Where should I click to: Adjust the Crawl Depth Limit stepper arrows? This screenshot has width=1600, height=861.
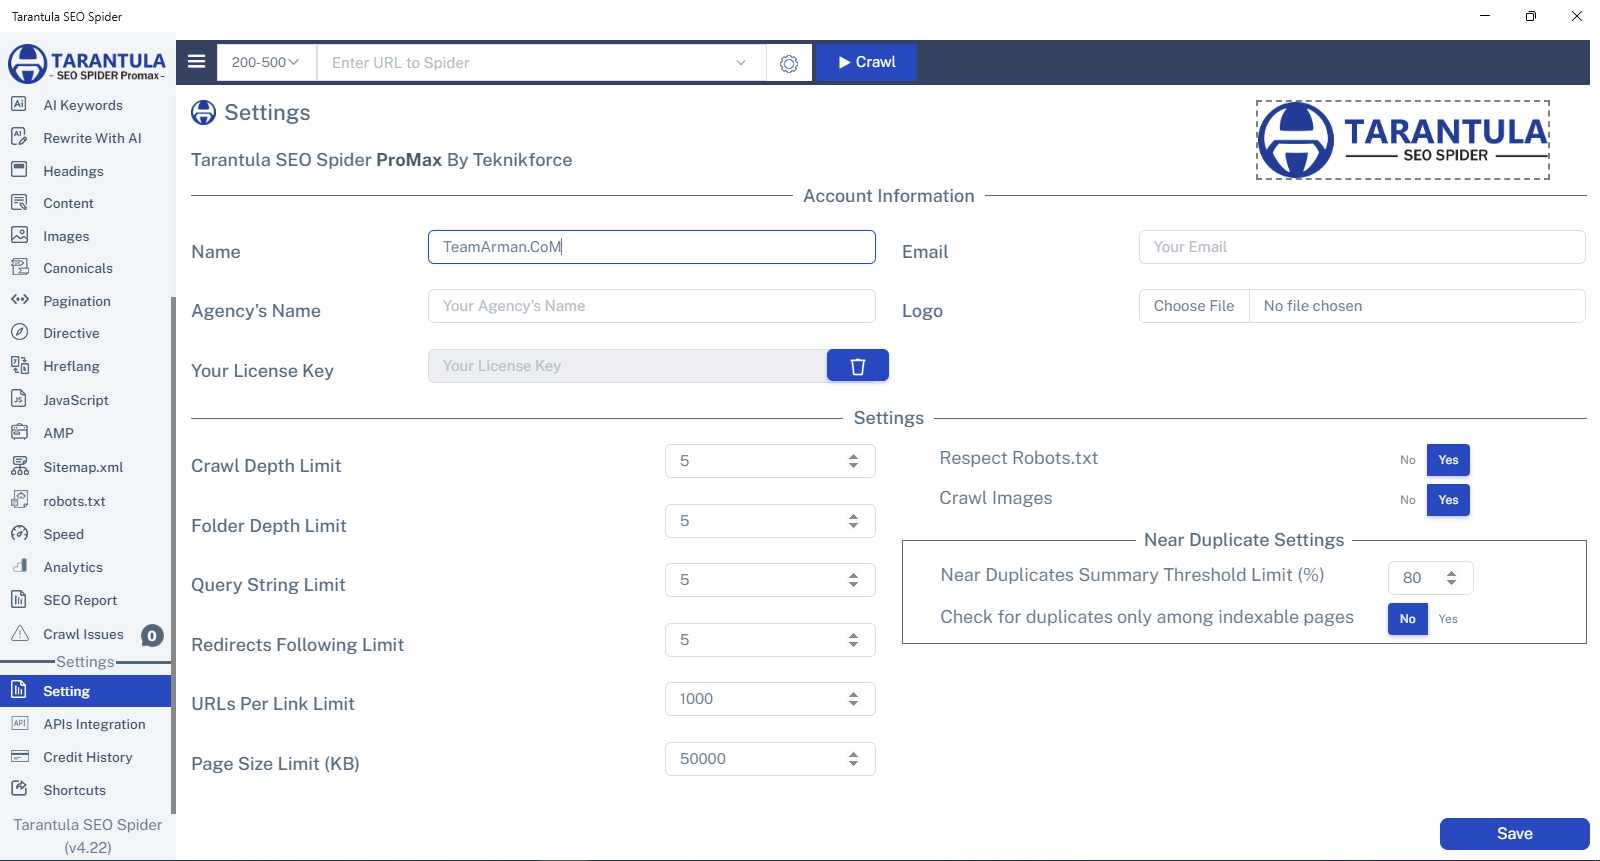pos(853,461)
